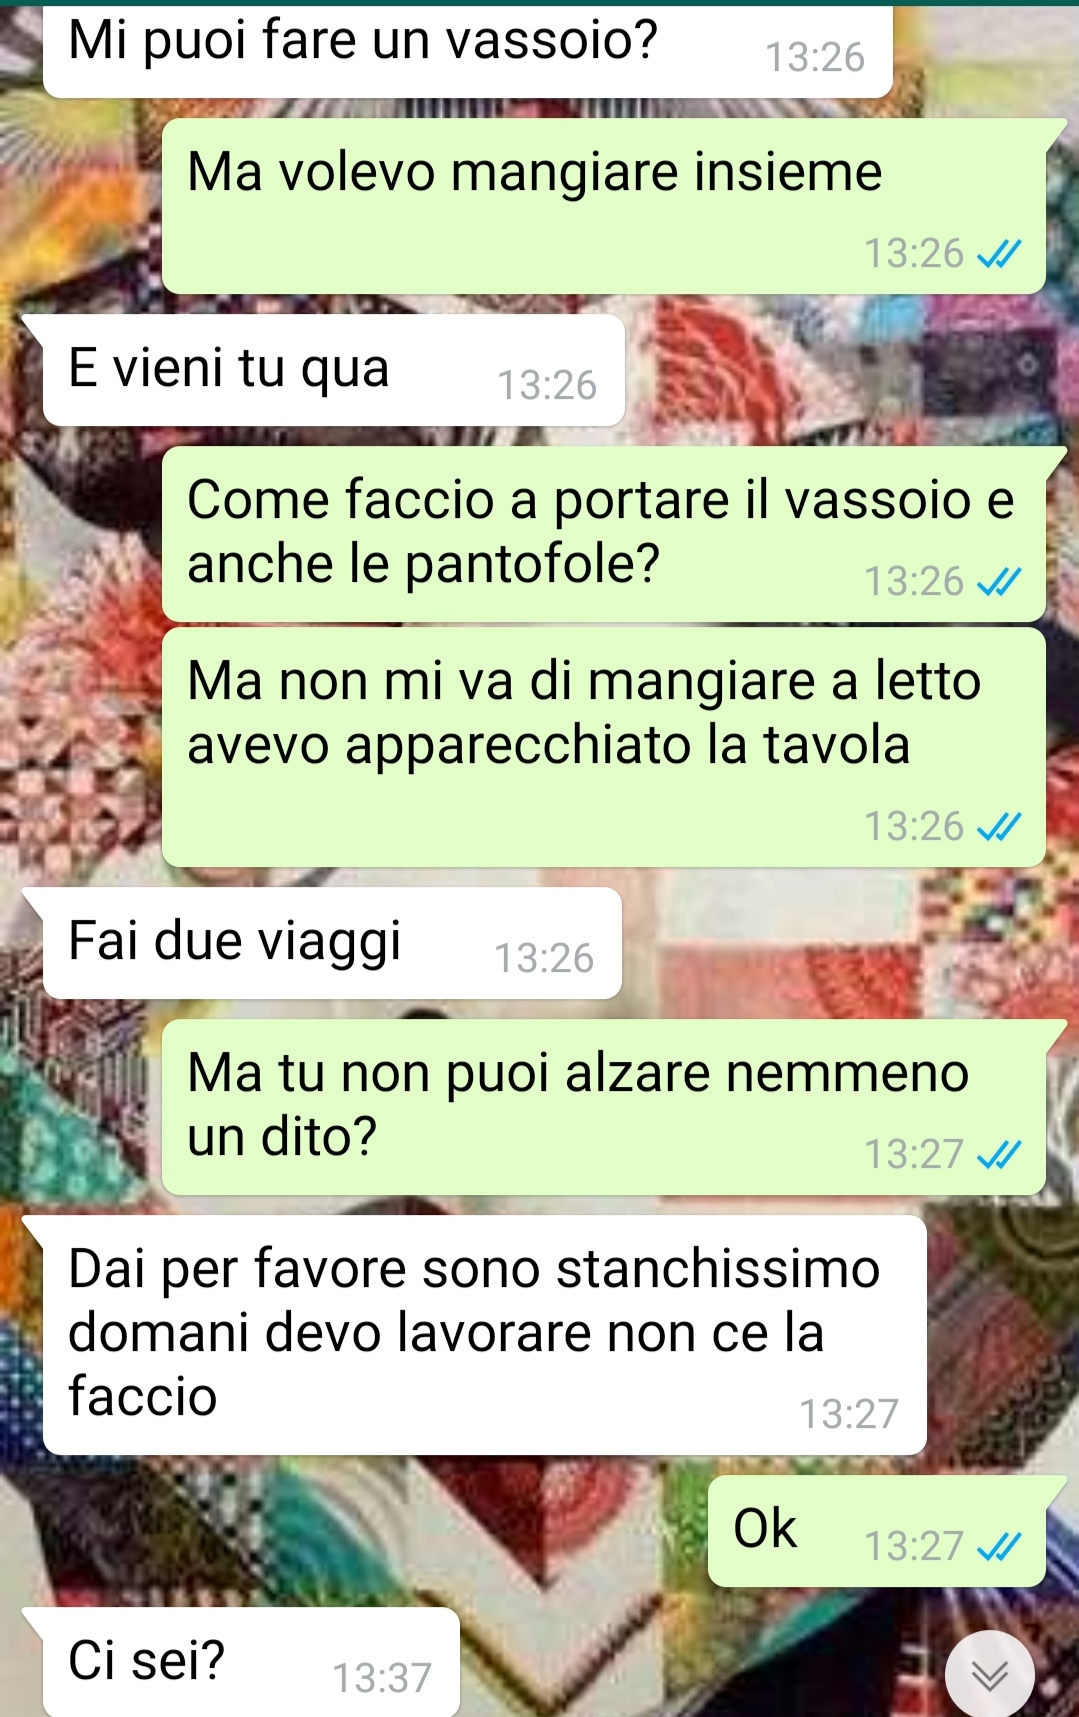Tap read ticks on 'anche le pantofole?' message
This screenshot has width=1079, height=1717.
(x=998, y=582)
